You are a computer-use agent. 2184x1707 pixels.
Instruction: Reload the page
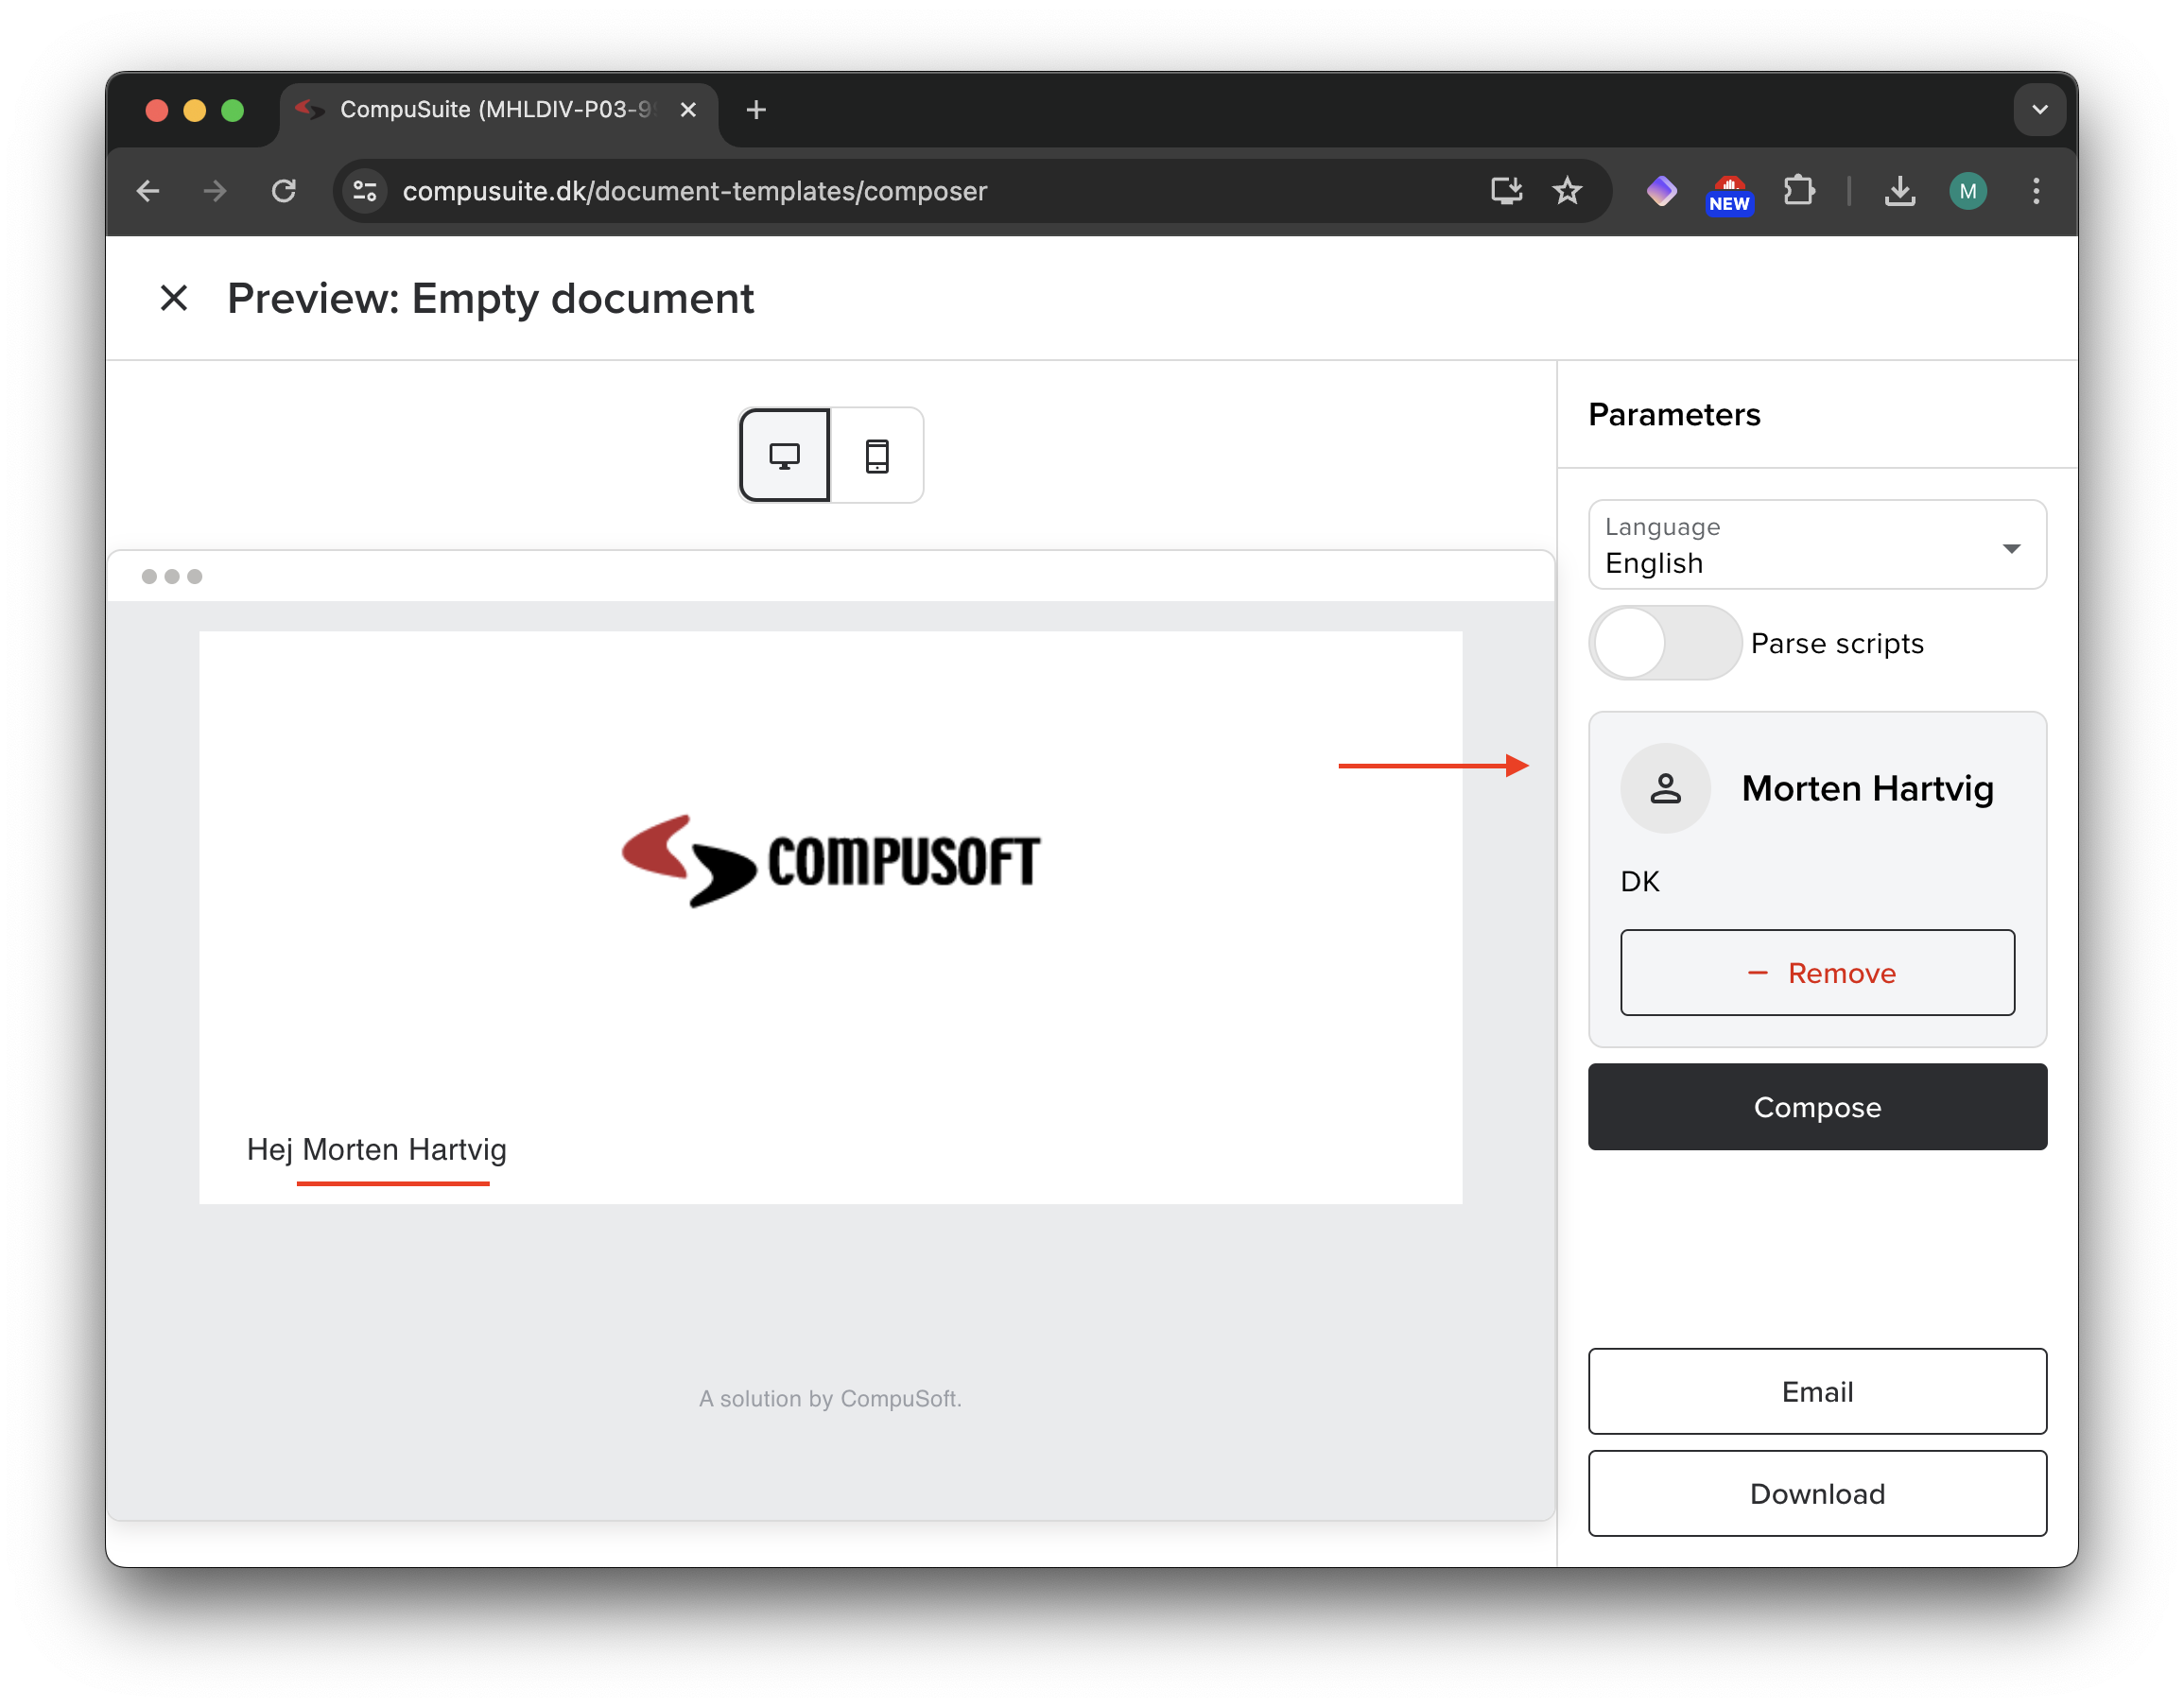(x=284, y=191)
